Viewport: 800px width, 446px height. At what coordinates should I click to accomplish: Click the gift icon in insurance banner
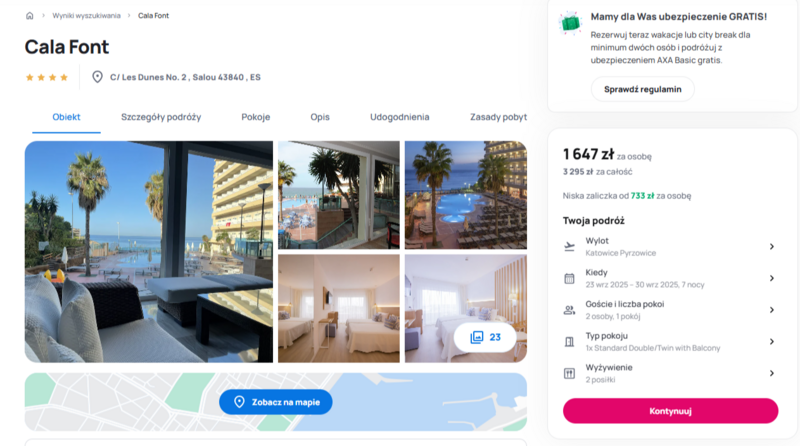[570, 23]
